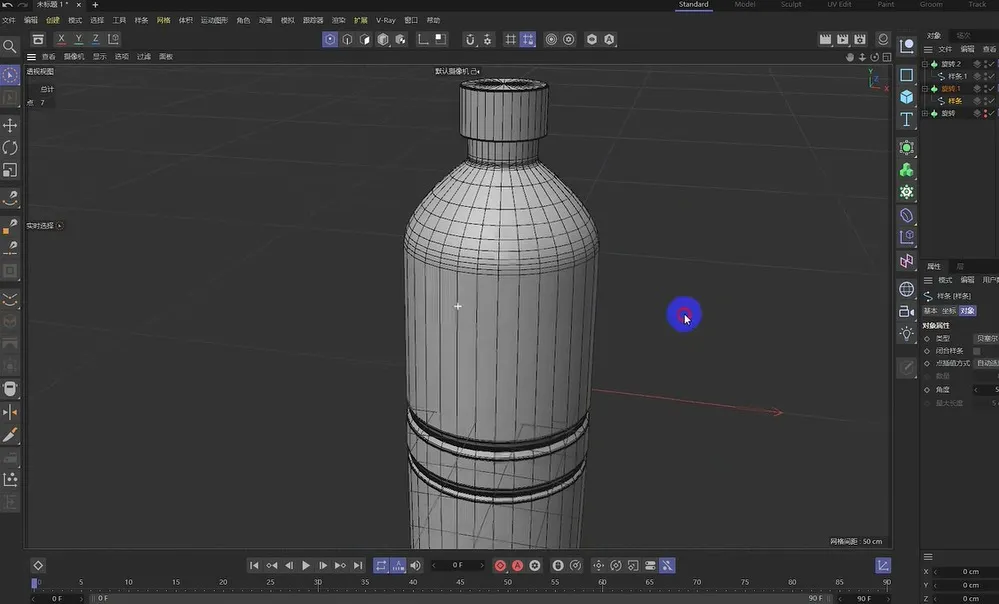Select the Move tool in left toolbar

(x=10, y=125)
